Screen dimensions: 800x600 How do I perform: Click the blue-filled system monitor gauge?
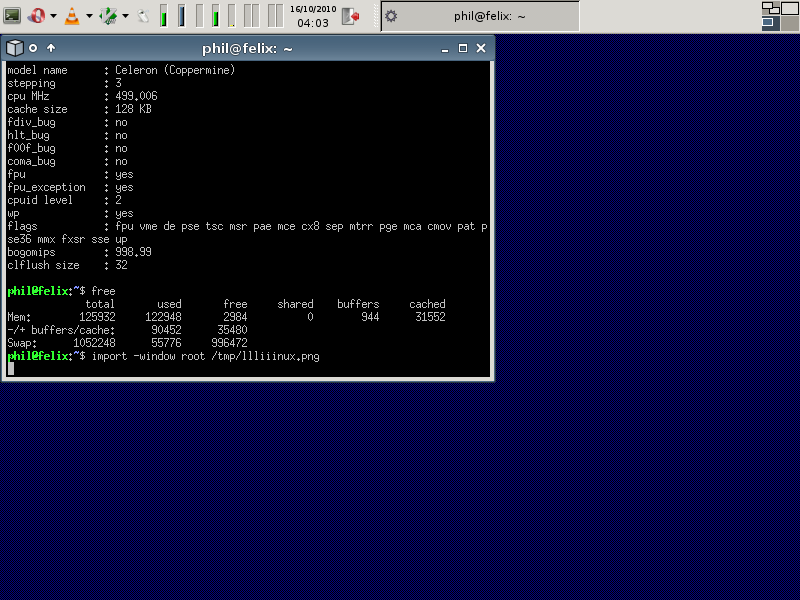tap(181, 16)
